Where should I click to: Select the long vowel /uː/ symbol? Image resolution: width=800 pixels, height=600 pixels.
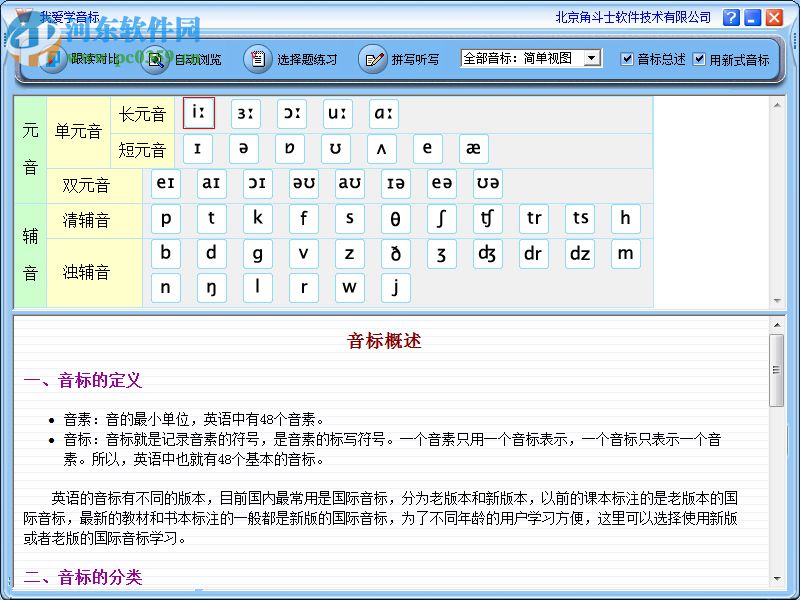[337, 113]
